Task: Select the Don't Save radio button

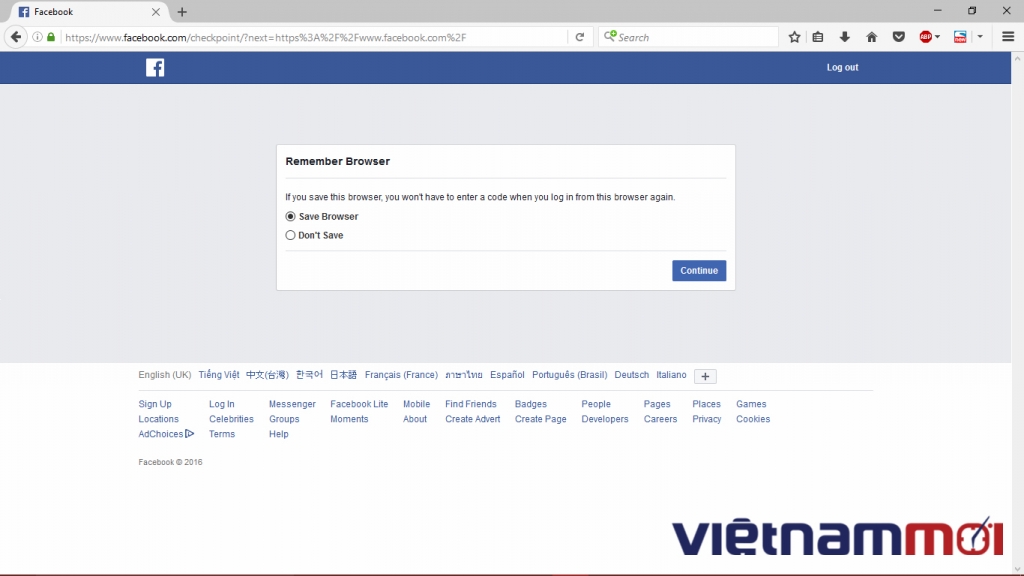Action: (290, 235)
